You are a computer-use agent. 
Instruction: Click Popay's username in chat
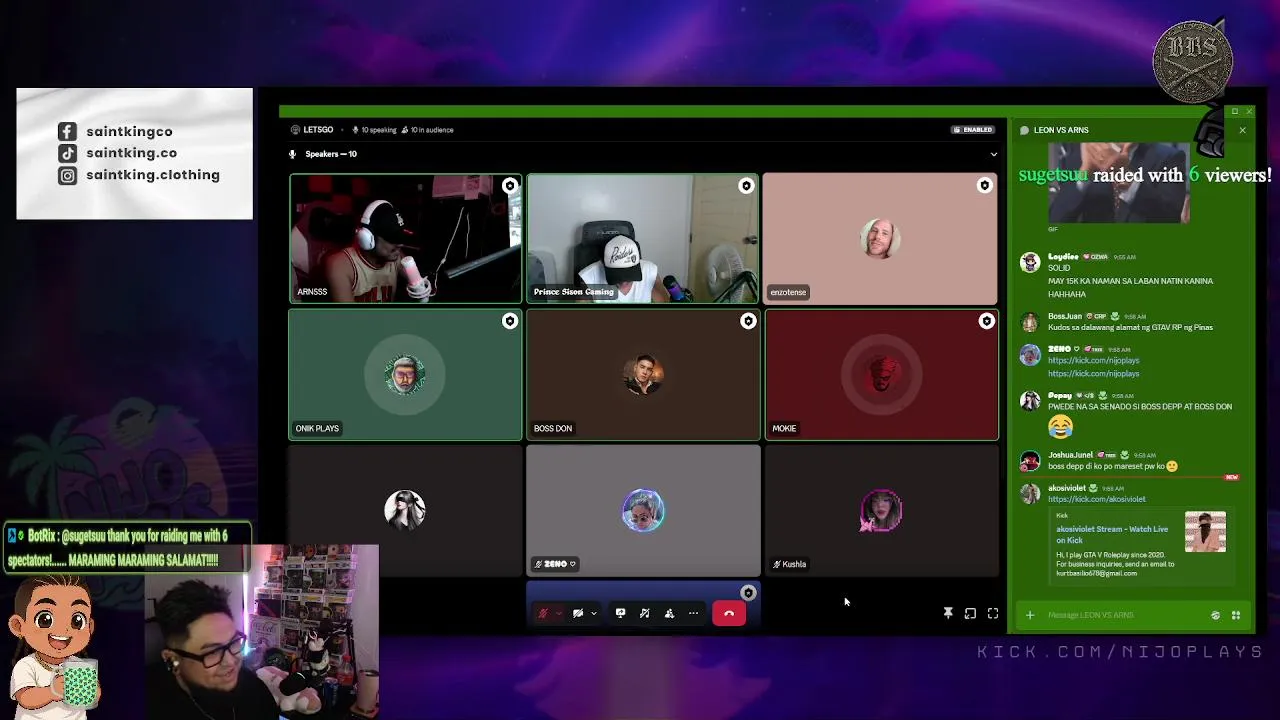click(x=1060, y=396)
